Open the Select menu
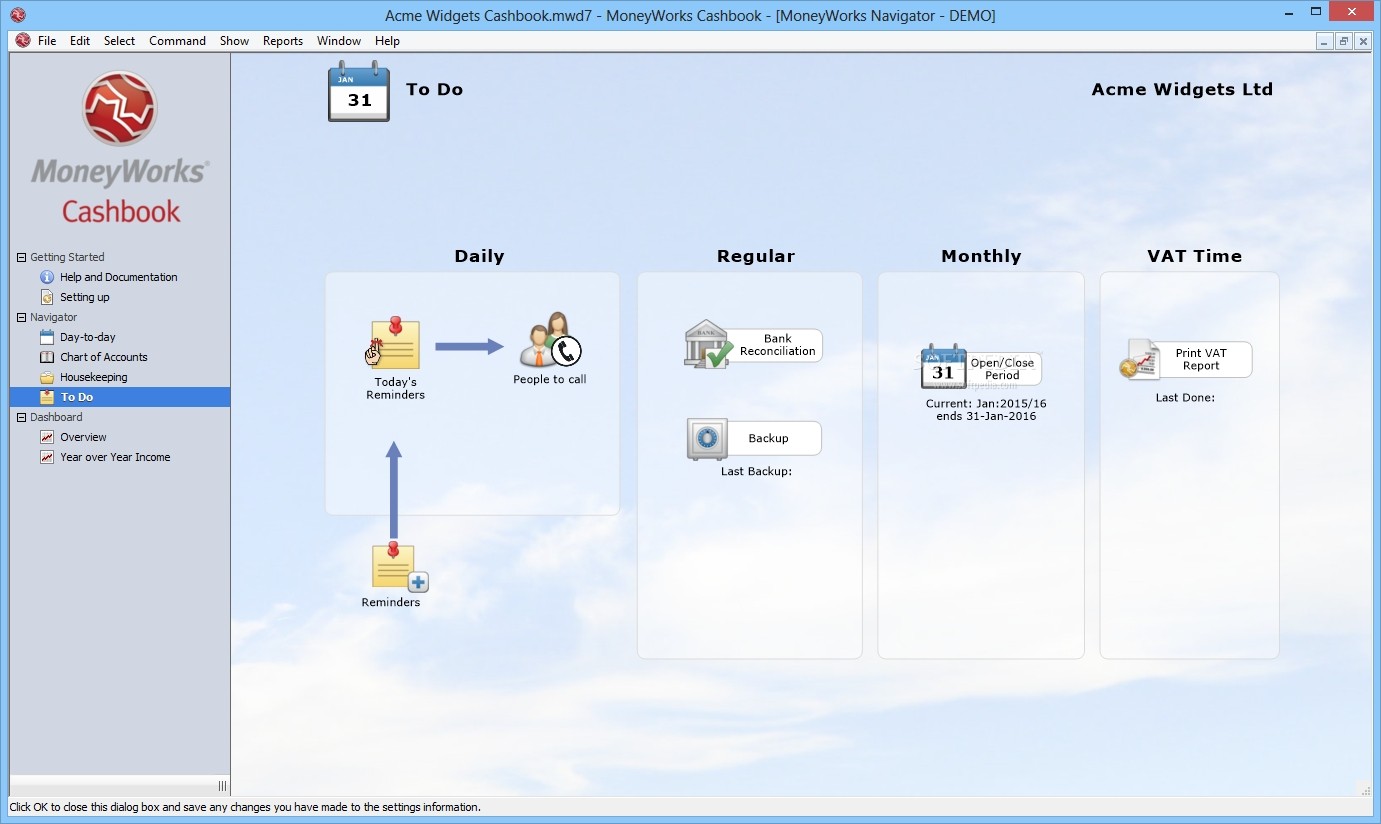The width and height of the screenshot is (1381, 824). coord(119,41)
